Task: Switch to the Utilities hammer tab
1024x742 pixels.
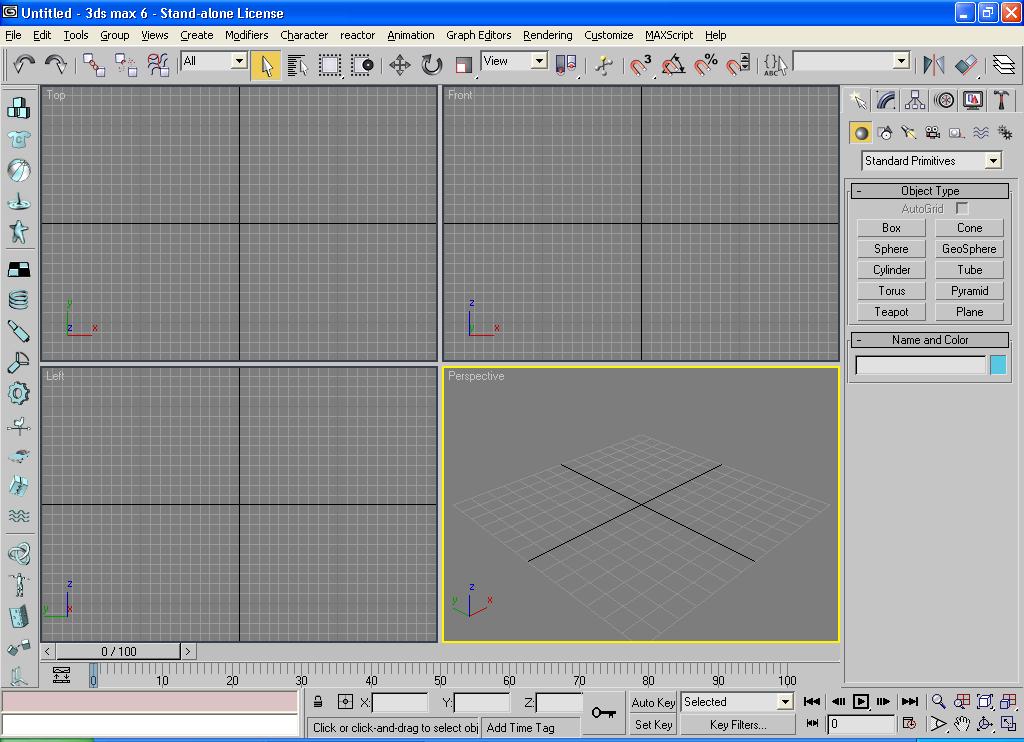Action: (x=1001, y=100)
